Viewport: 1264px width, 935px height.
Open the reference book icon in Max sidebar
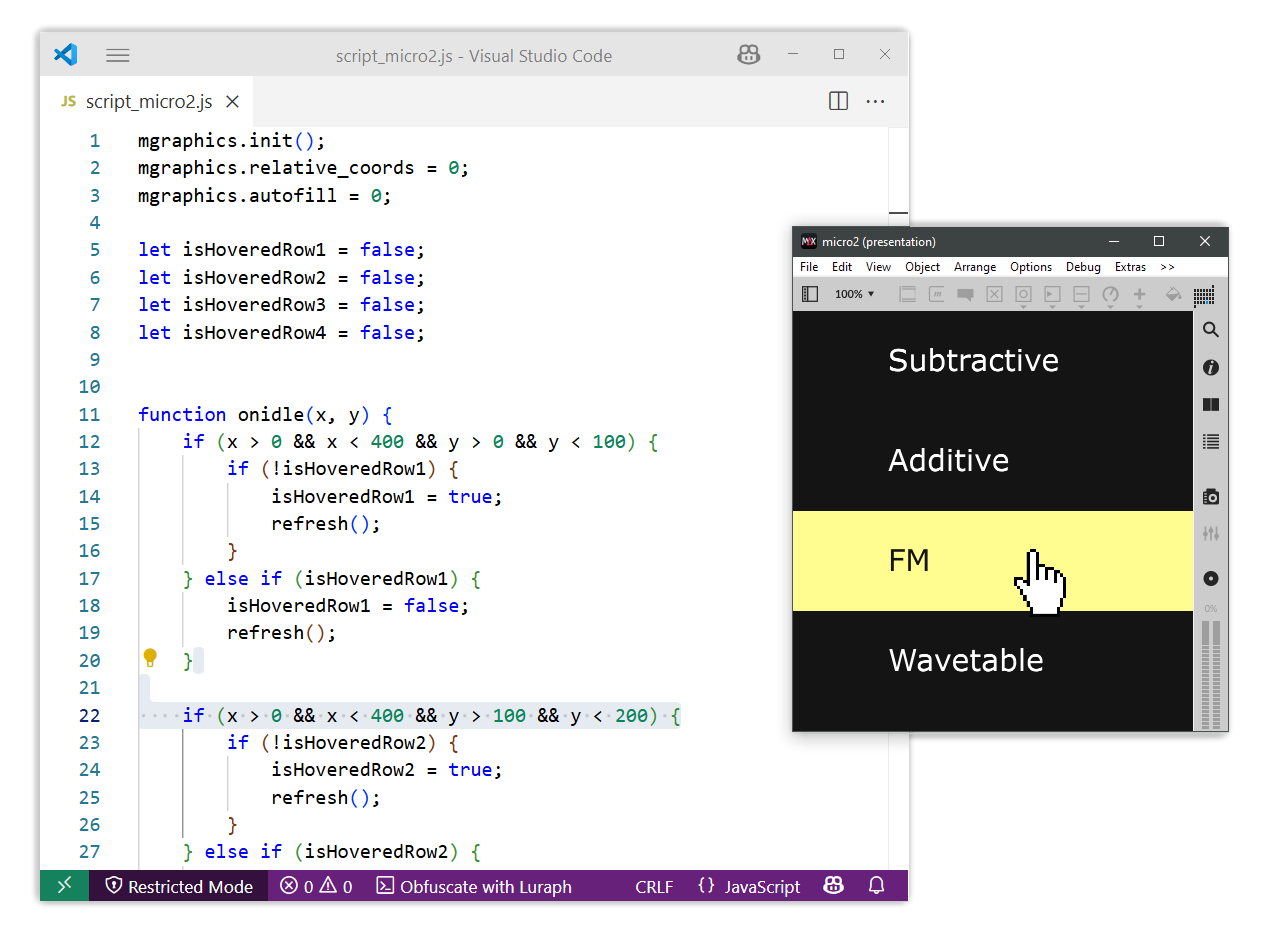coord(1210,405)
